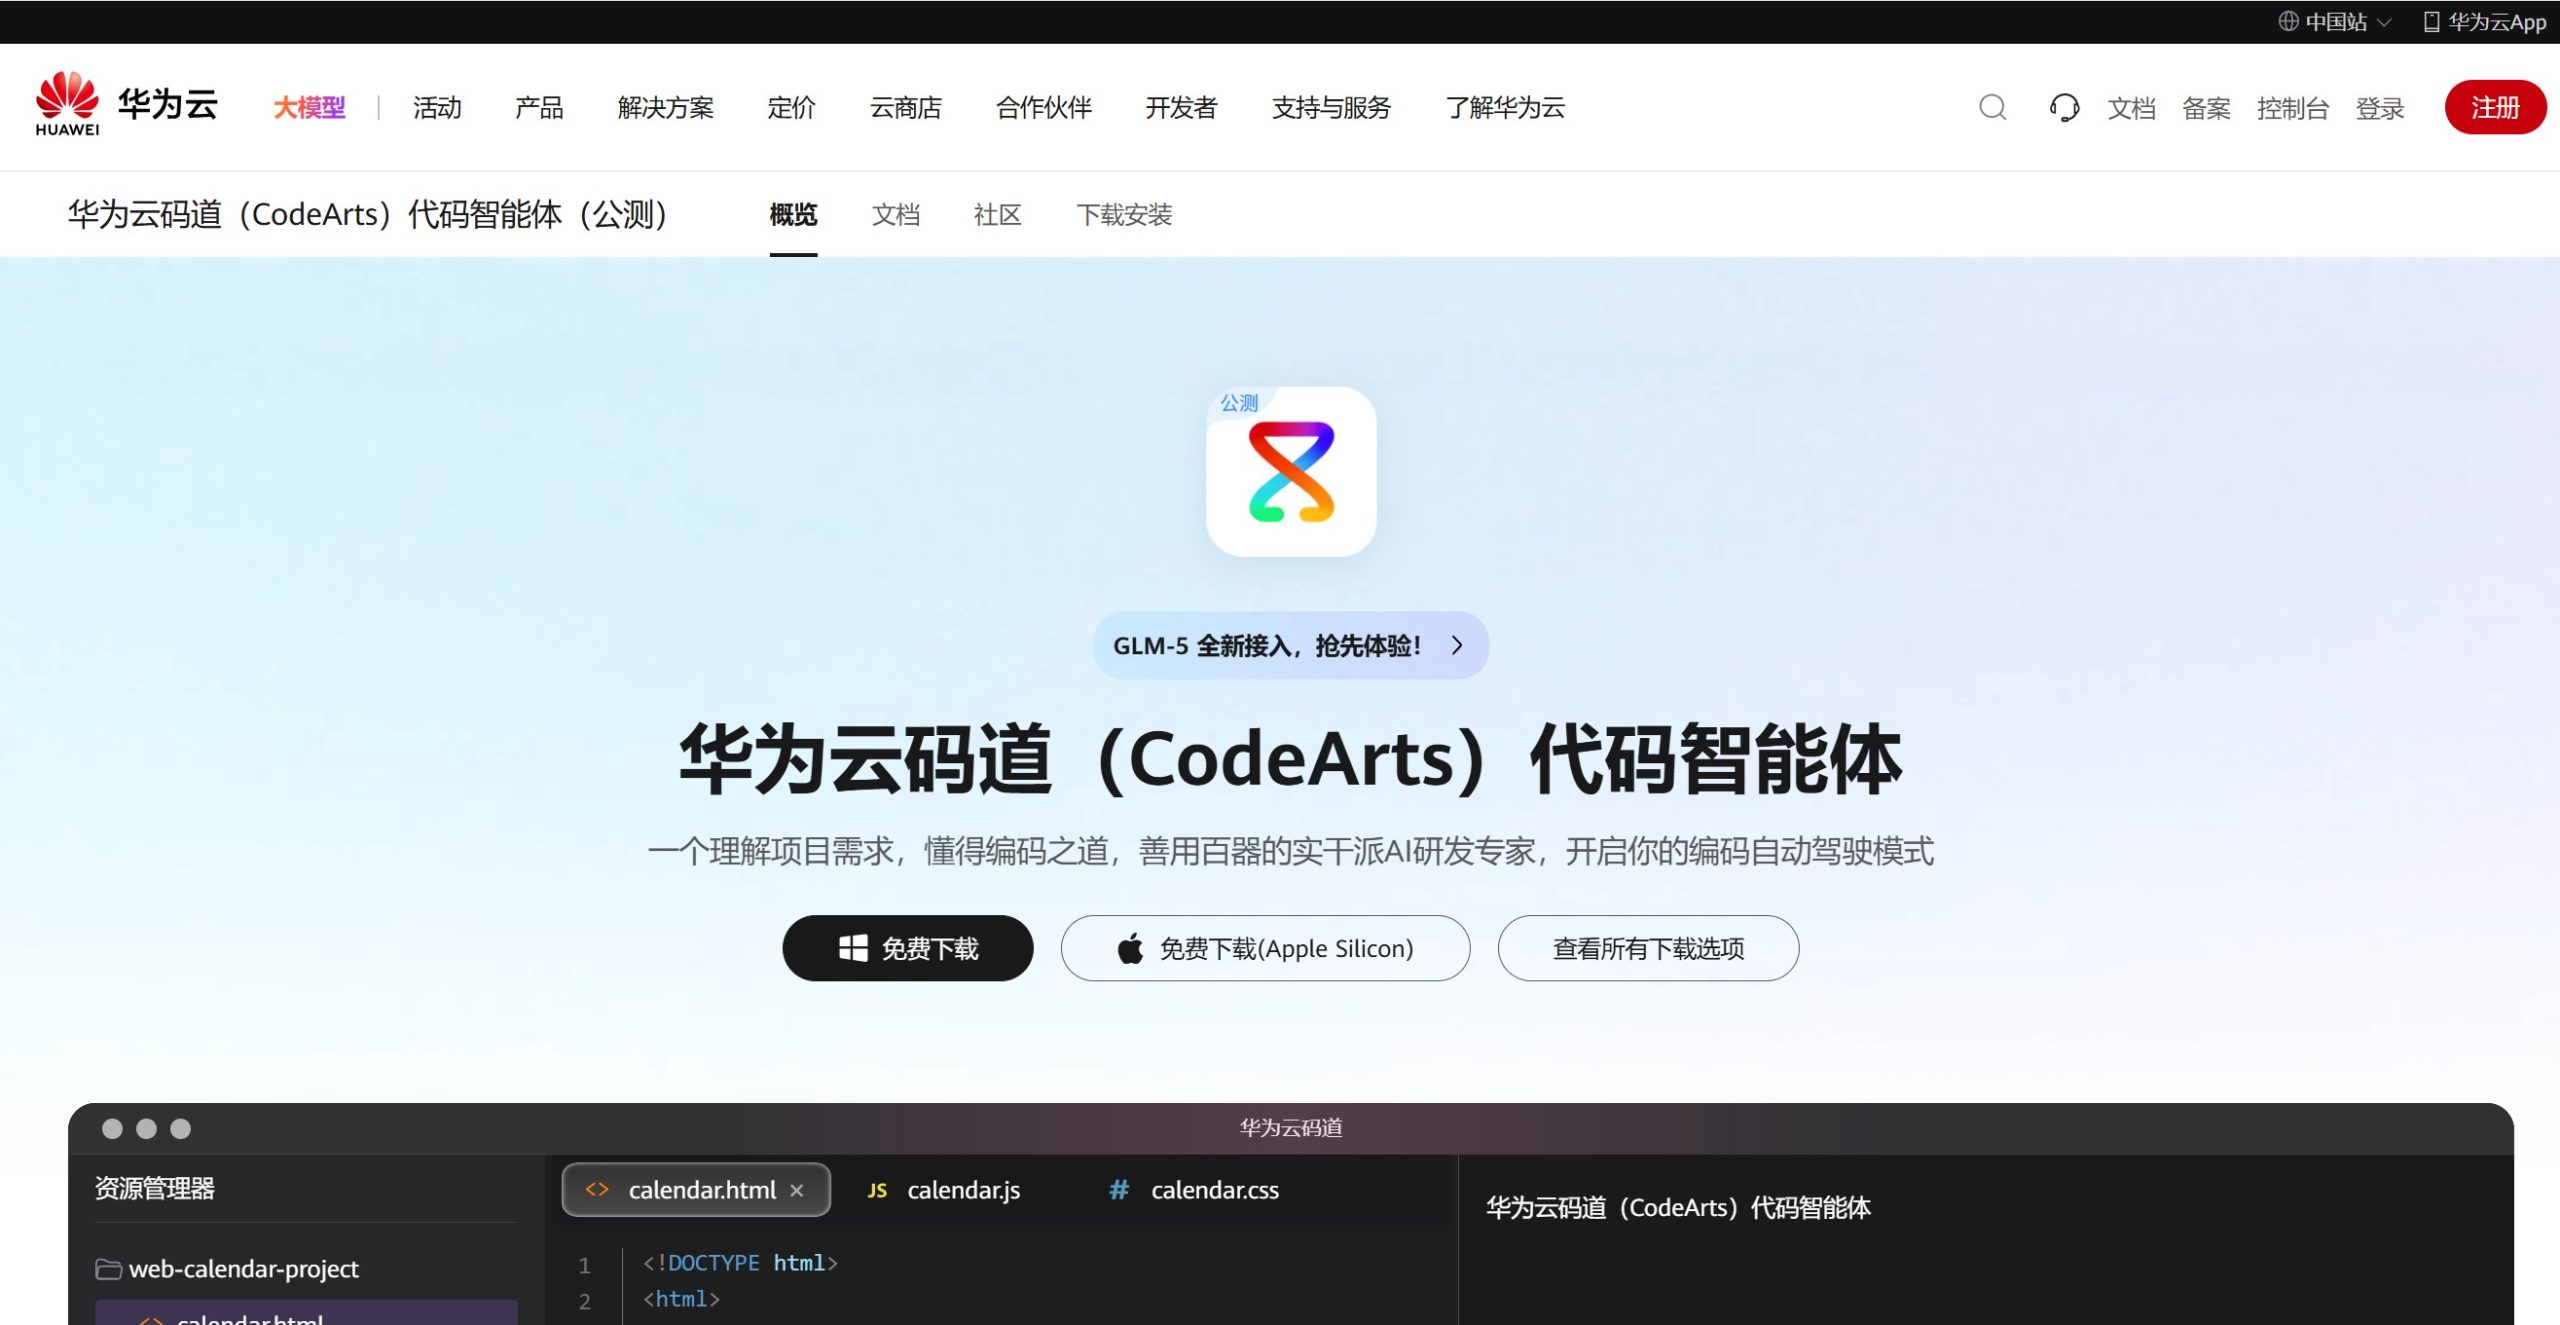Image resolution: width=2560 pixels, height=1325 pixels.
Task: Click the Windows logo on the 免费下载 button
Action: point(853,947)
